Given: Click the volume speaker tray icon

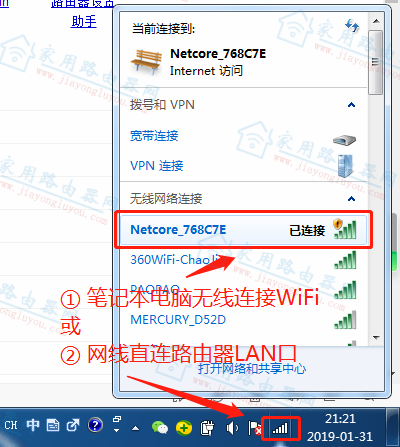Looking at the screenshot, I should pyautogui.click(x=232, y=428).
